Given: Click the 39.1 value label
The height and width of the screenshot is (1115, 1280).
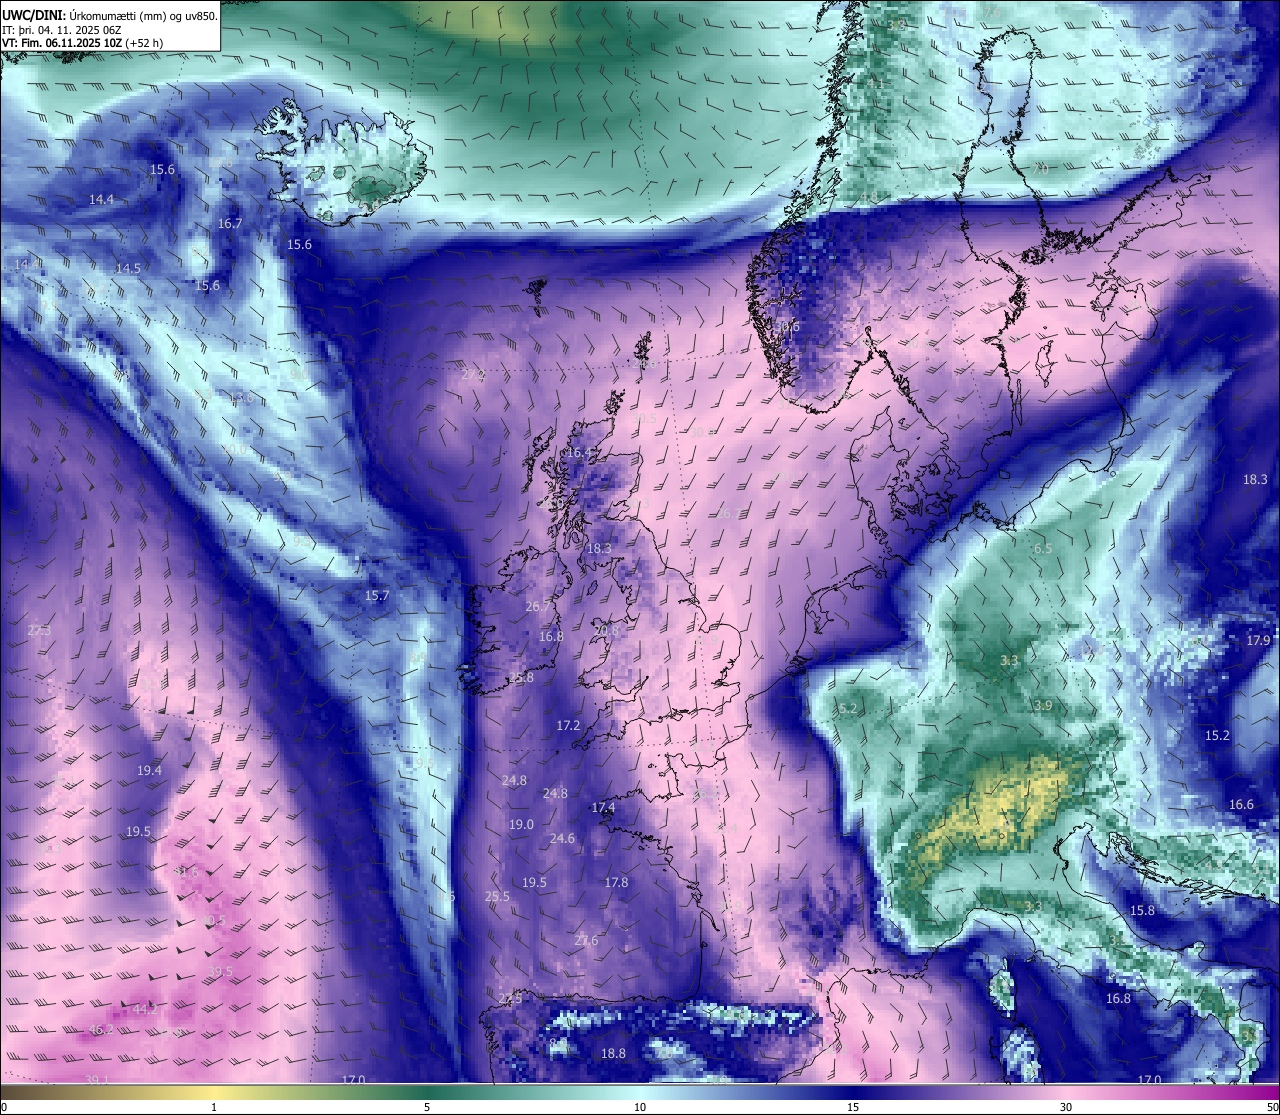Looking at the screenshot, I should (97, 1080).
